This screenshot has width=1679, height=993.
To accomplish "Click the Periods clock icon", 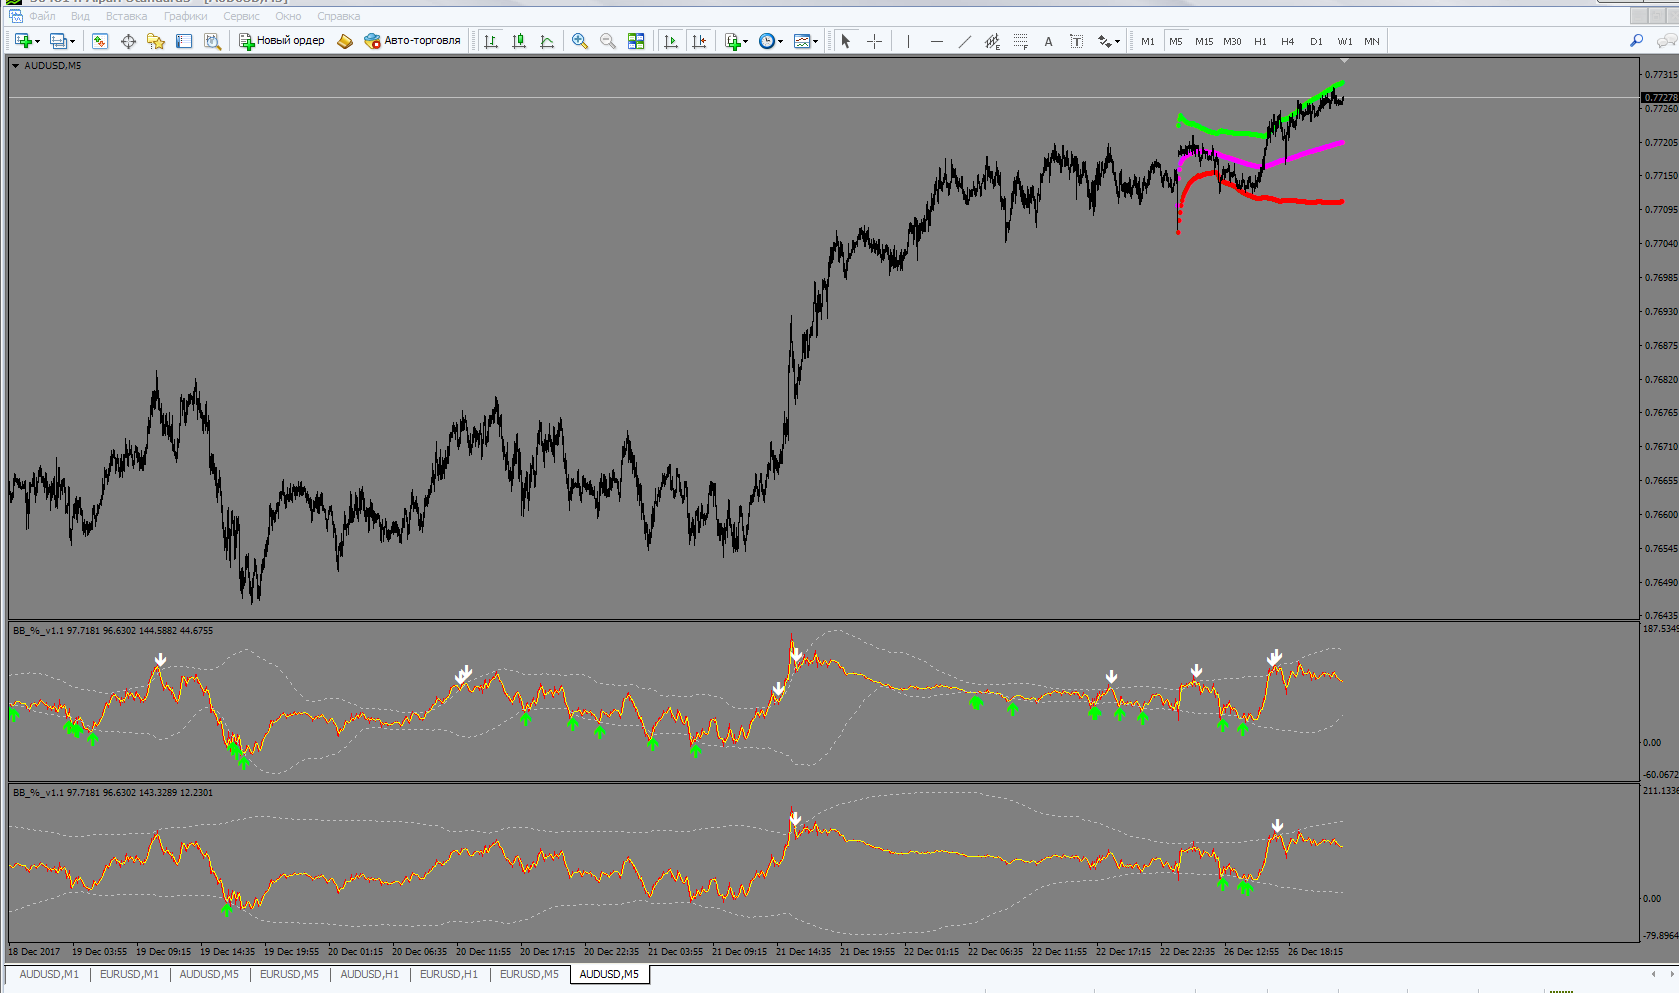I will click(767, 41).
